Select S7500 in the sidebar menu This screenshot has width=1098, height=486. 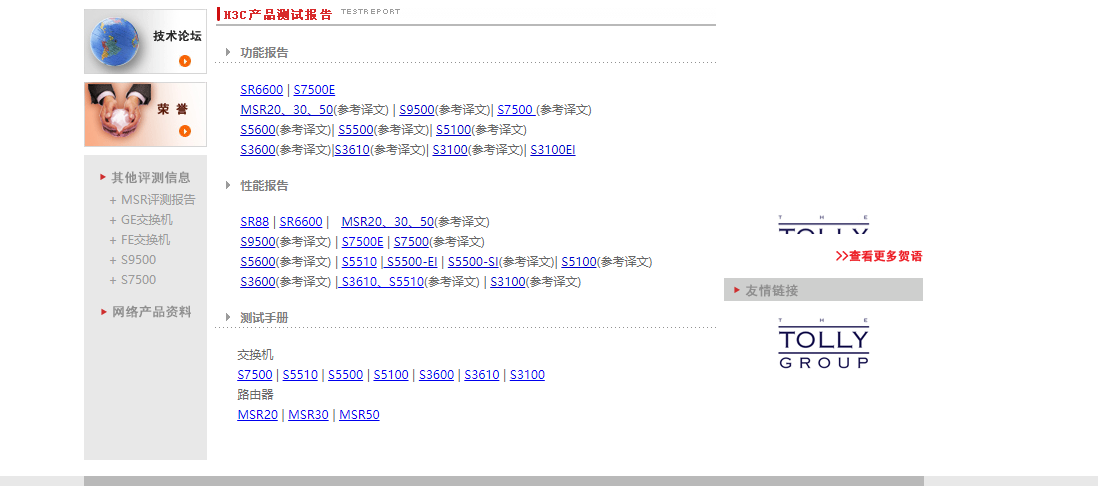(x=139, y=279)
